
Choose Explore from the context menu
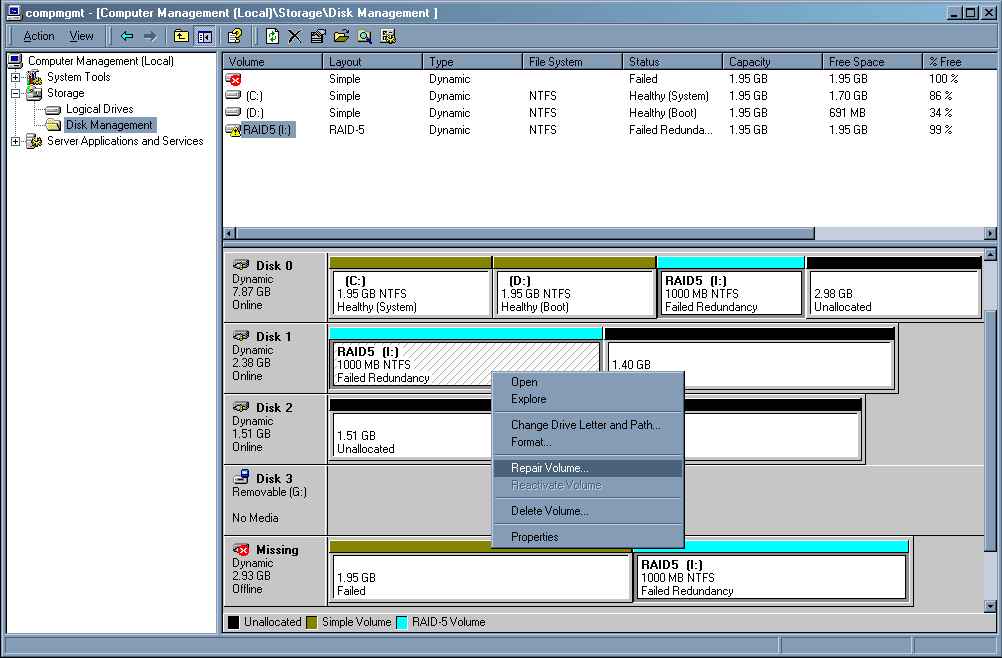click(x=587, y=399)
